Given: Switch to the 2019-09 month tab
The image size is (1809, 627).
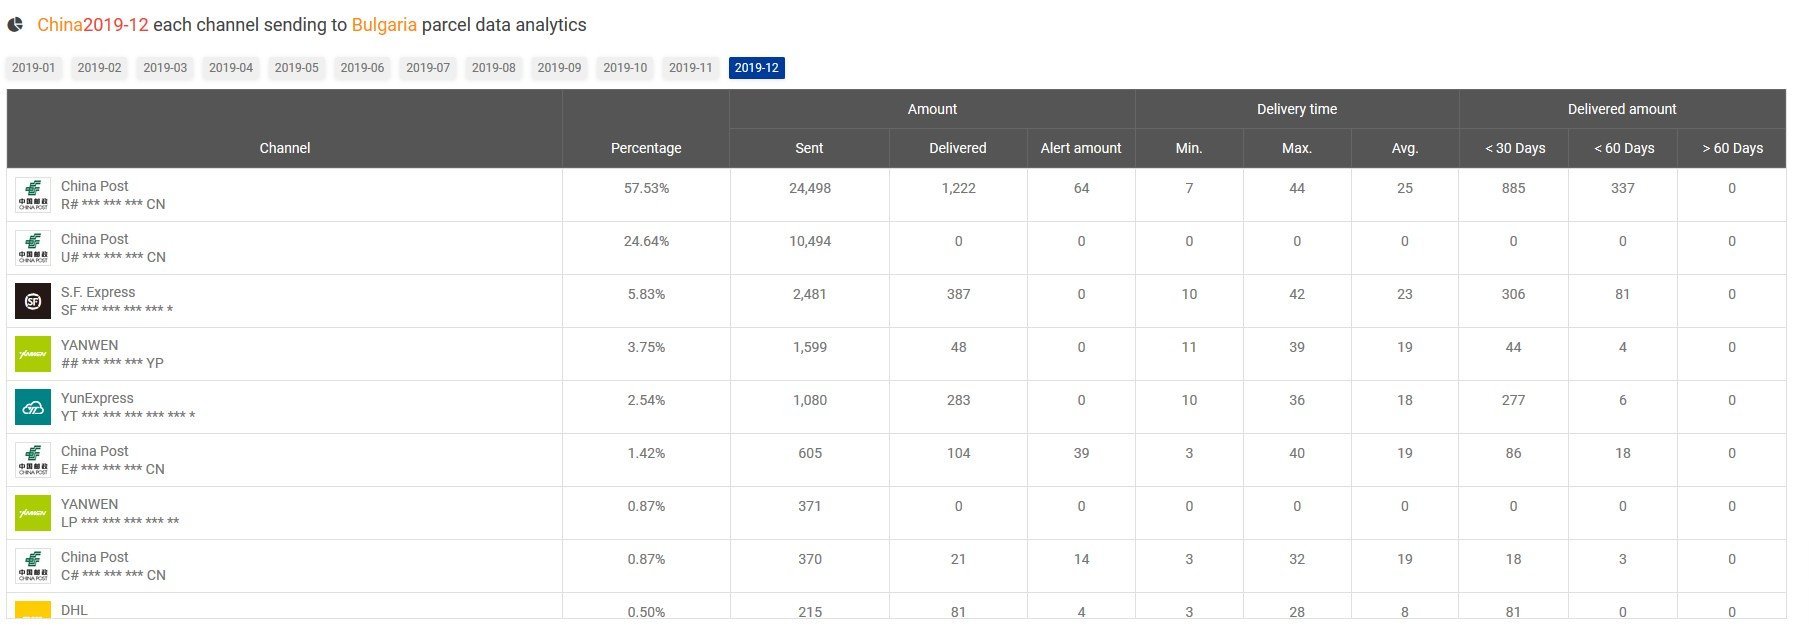Looking at the screenshot, I should coord(559,68).
